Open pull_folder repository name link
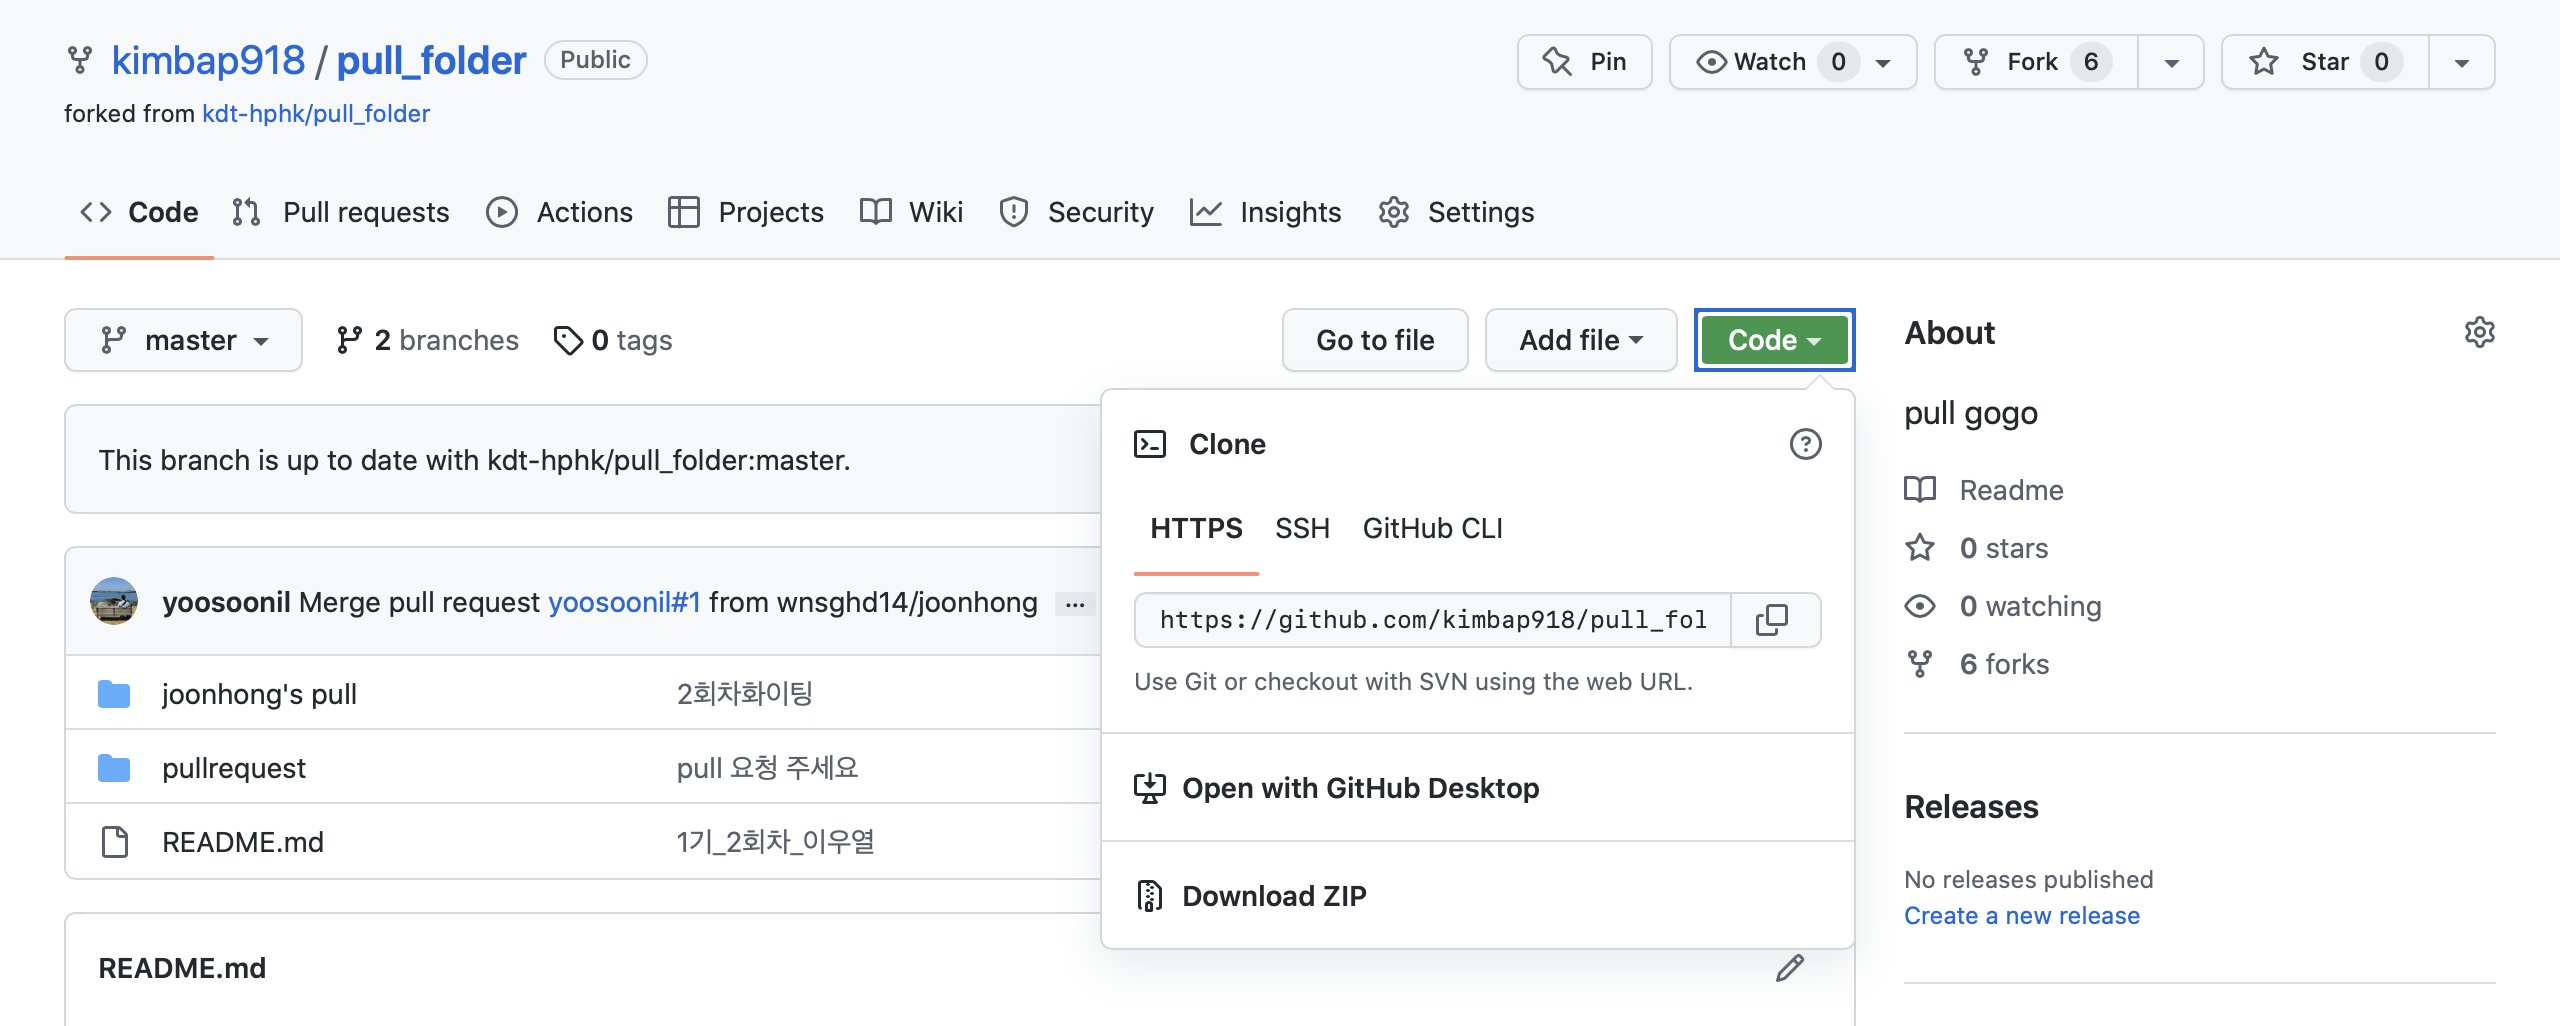Viewport: 2560px width, 1026px height. 431,60
